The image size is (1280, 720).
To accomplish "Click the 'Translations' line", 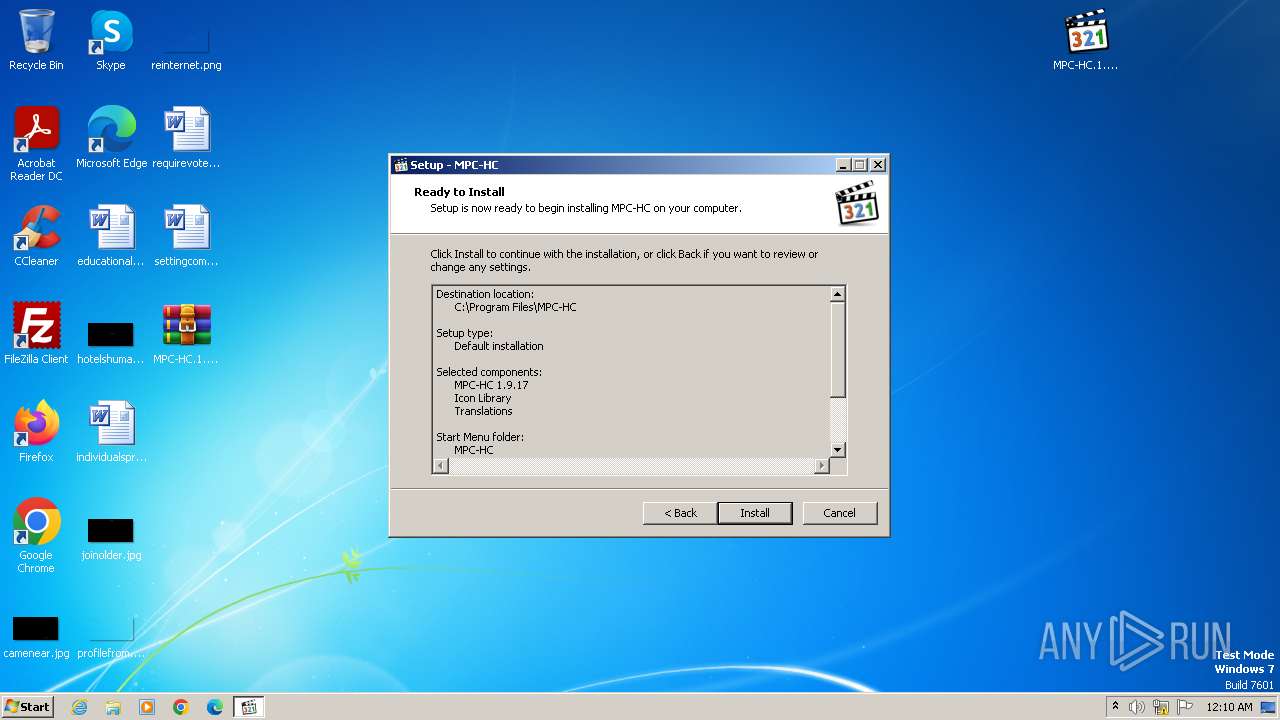I will 483,411.
